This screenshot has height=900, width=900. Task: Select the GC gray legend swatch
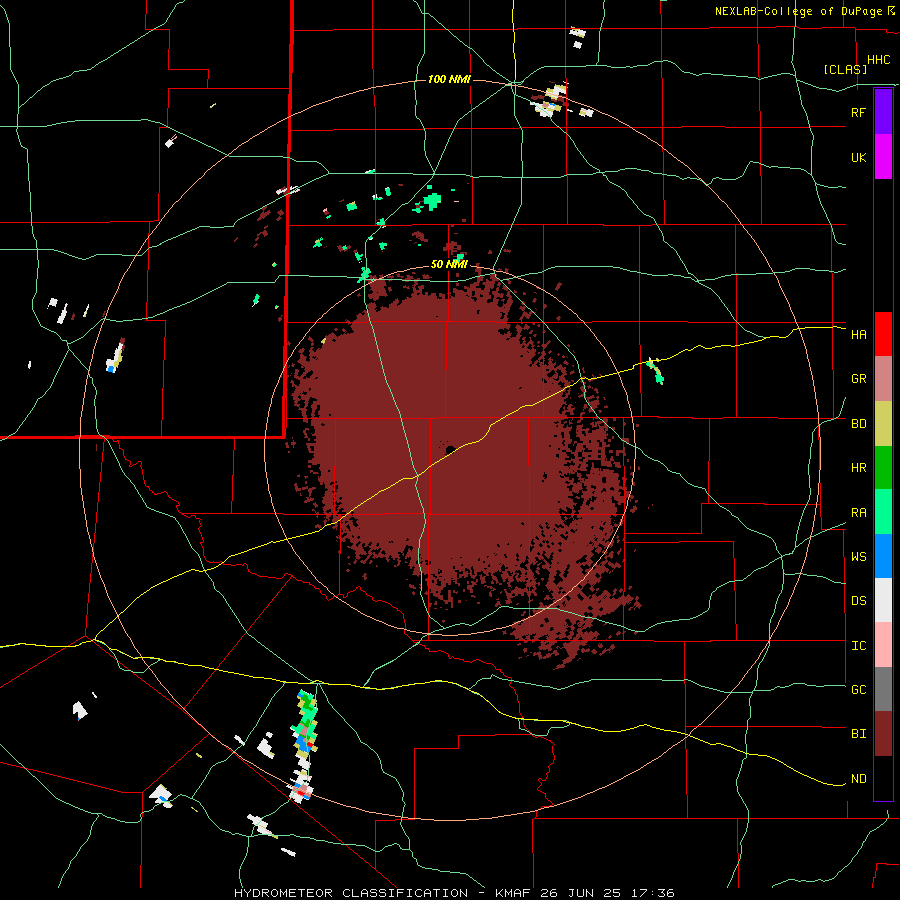883,689
